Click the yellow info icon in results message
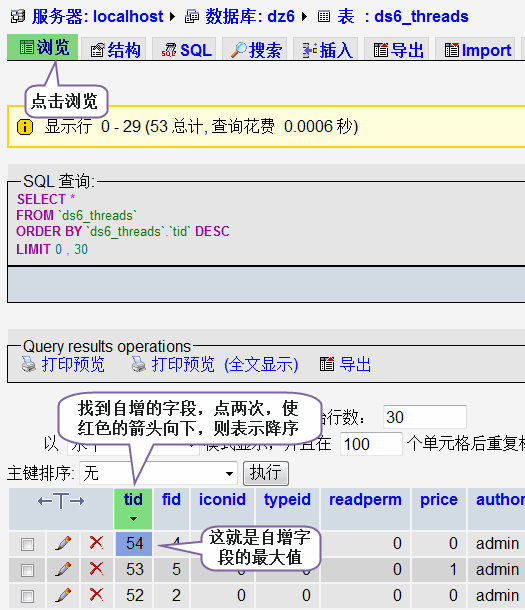The height and width of the screenshot is (610, 525). 25,127
